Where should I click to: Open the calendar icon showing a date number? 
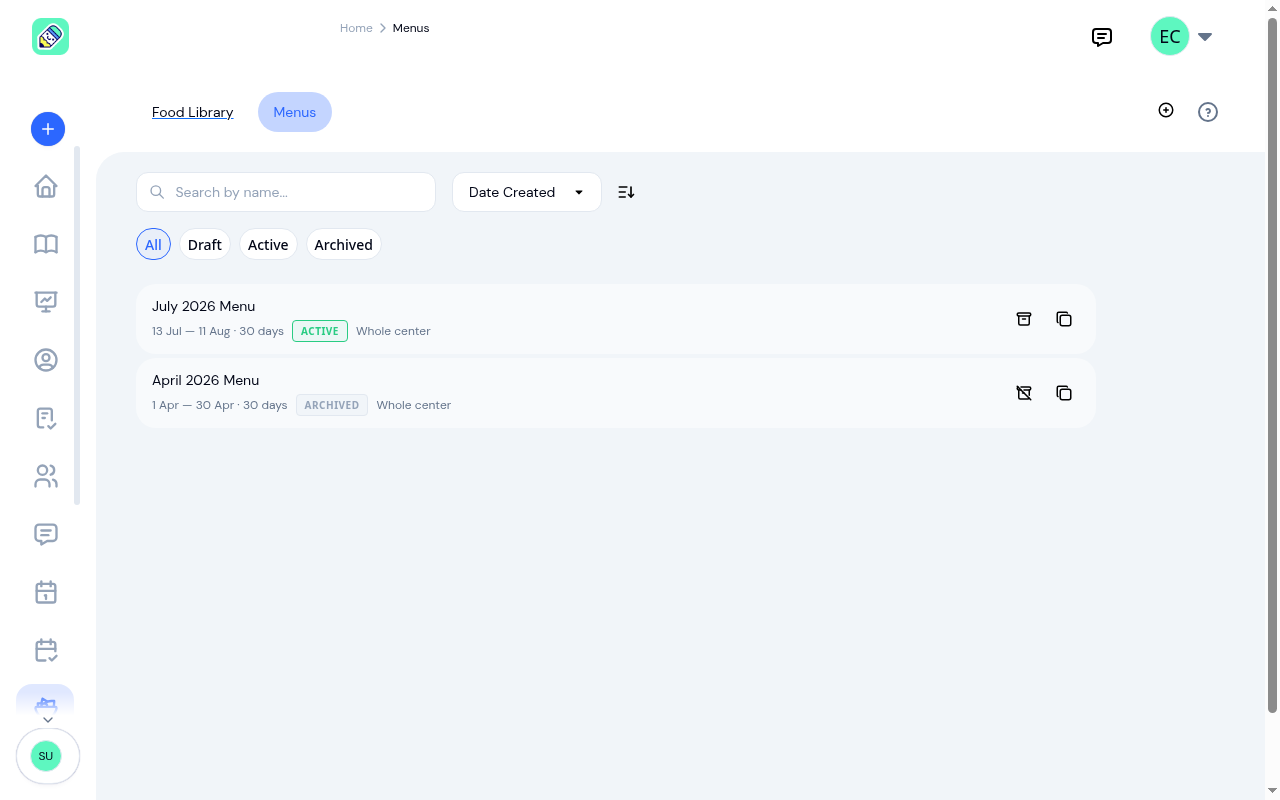pyautogui.click(x=46, y=592)
